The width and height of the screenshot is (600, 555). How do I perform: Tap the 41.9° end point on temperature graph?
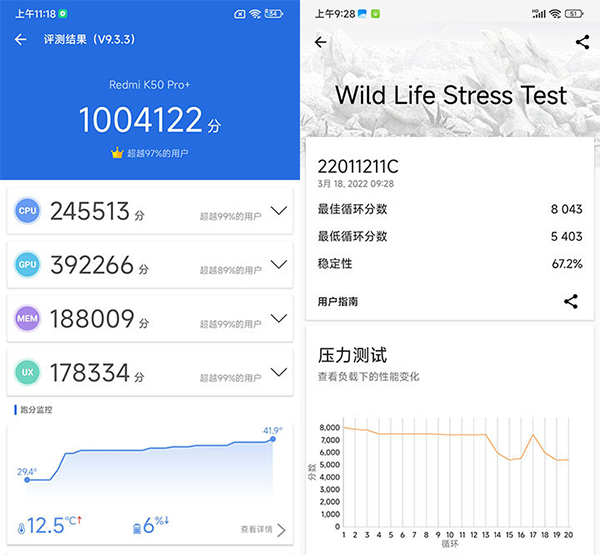click(272, 440)
